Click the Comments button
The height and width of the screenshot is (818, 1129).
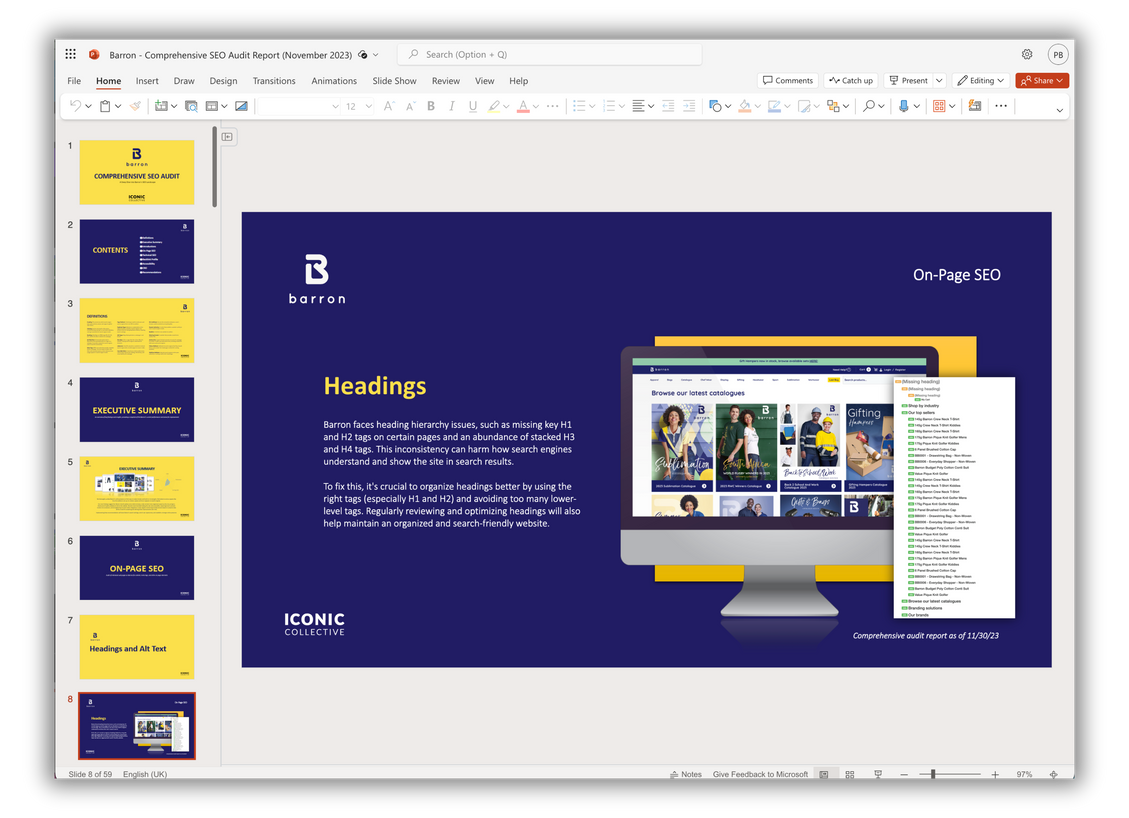click(788, 81)
